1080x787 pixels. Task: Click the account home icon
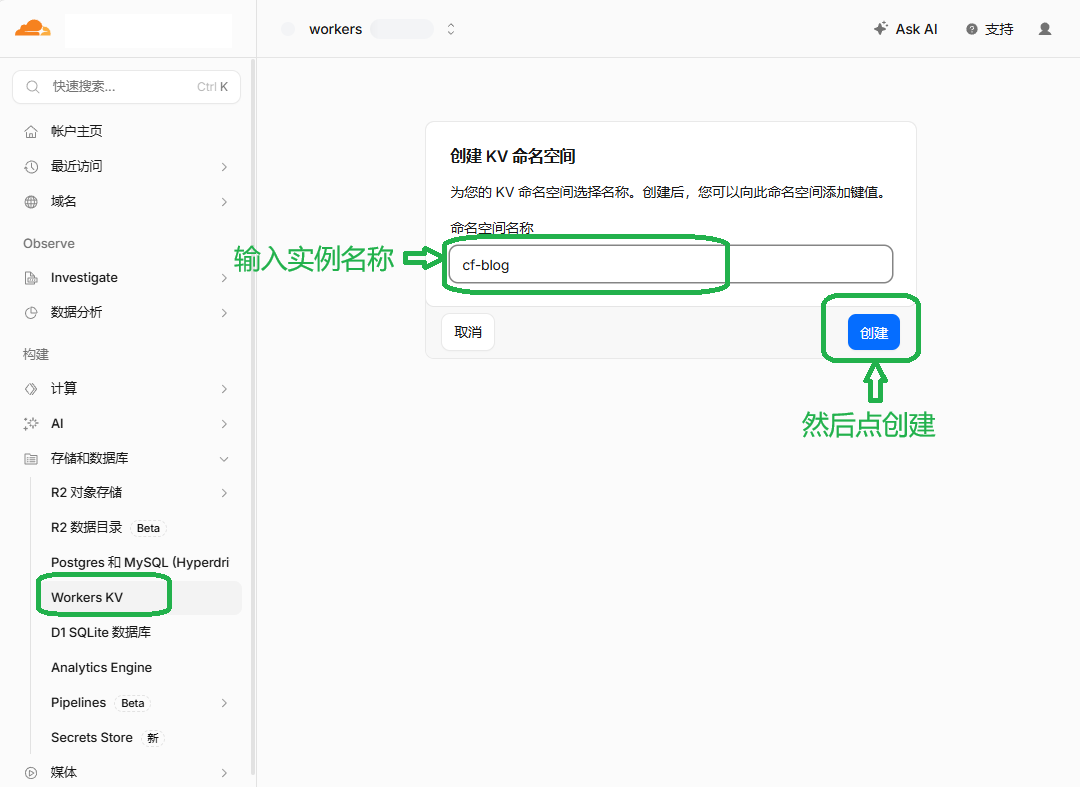coord(31,132)
